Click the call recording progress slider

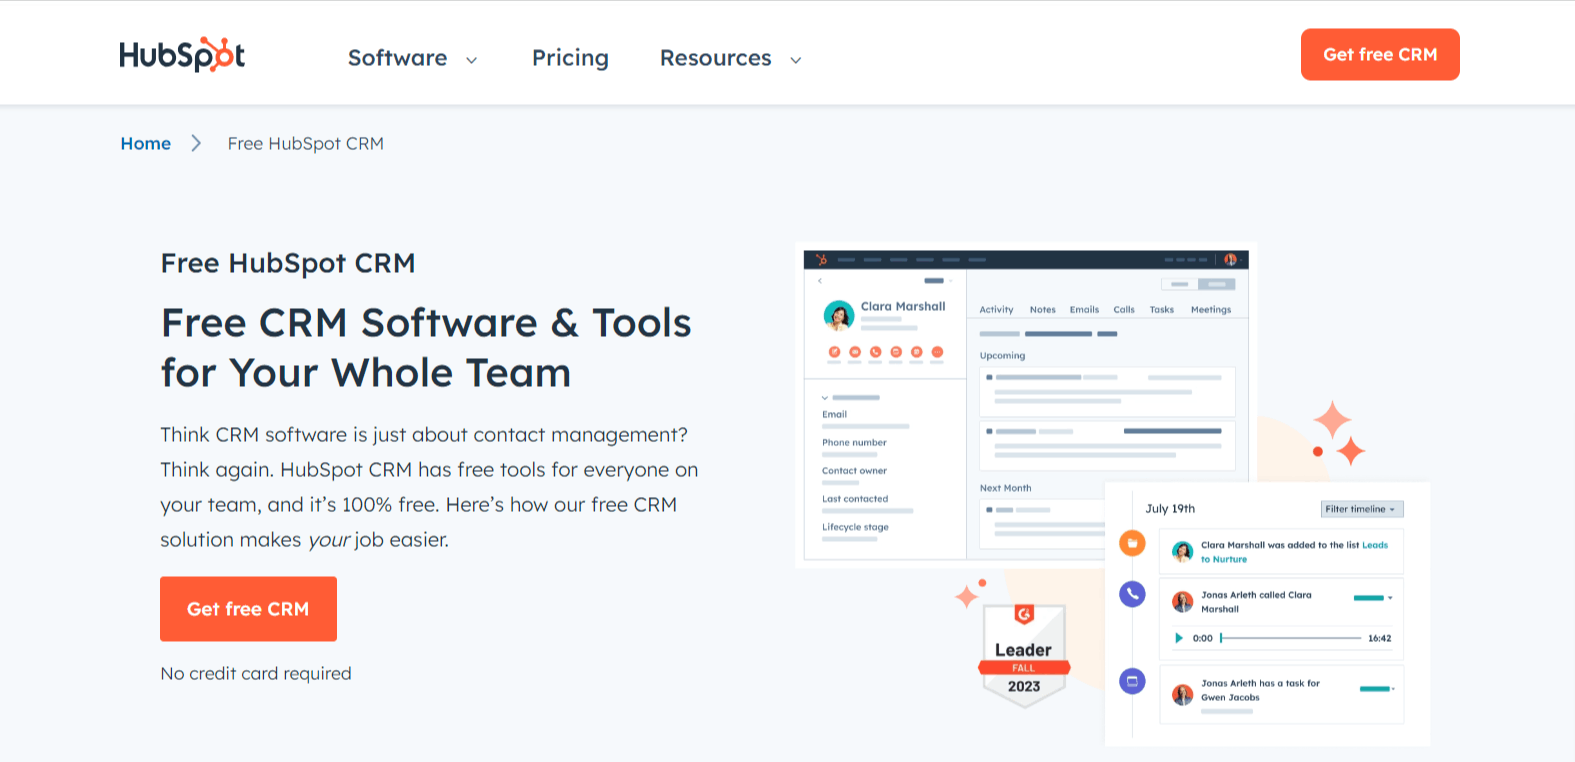click(x=1290, y=638)
